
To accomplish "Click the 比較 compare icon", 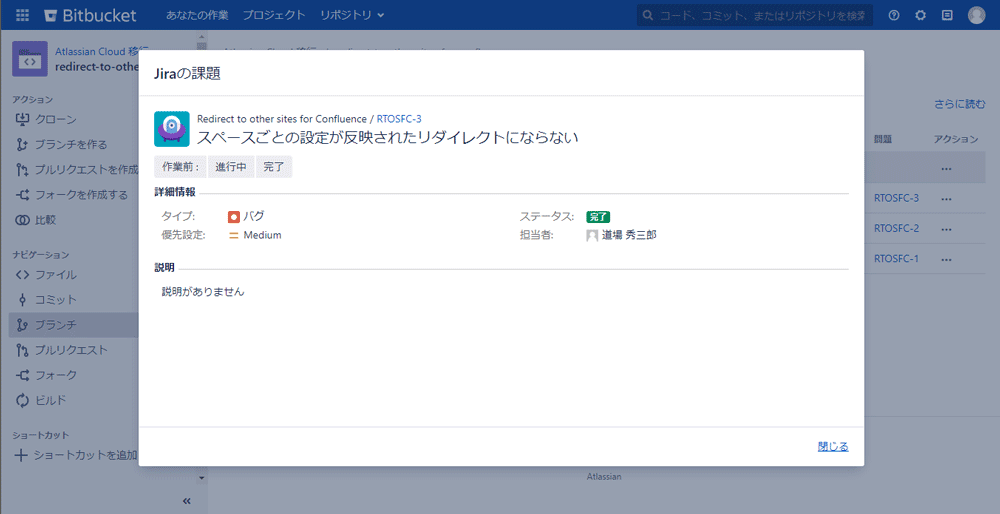I will point(22,220).
